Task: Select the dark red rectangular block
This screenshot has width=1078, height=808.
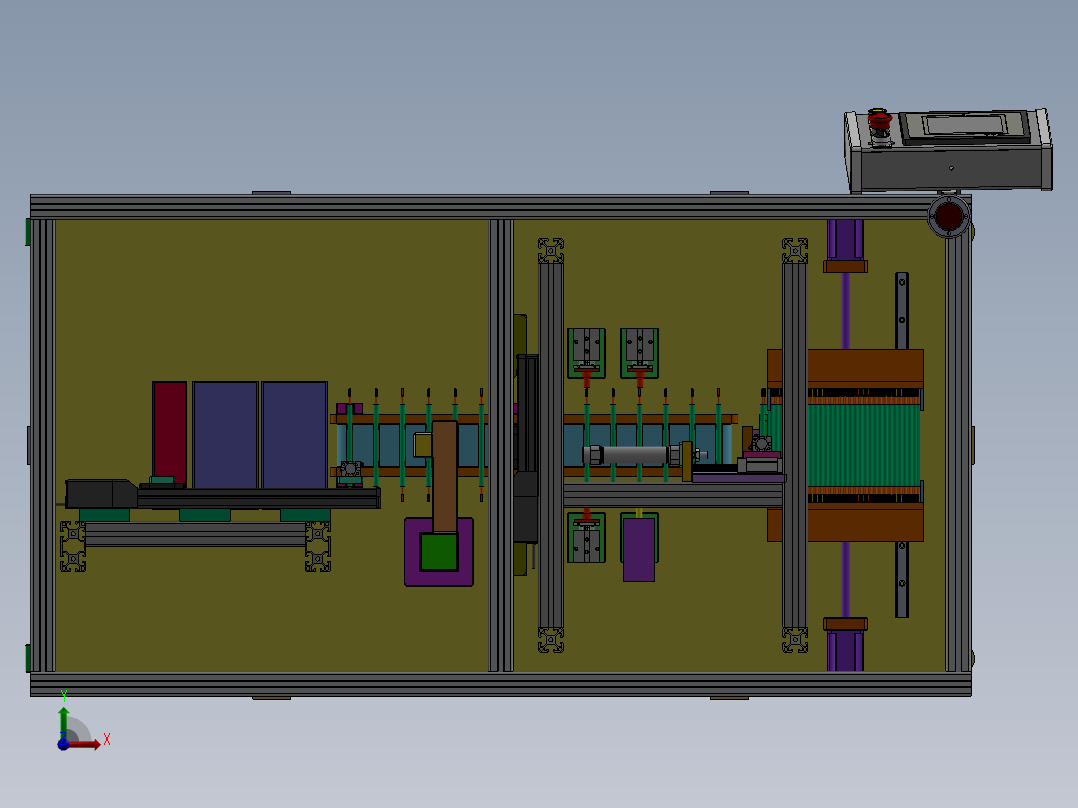Action: coord(169,428)
